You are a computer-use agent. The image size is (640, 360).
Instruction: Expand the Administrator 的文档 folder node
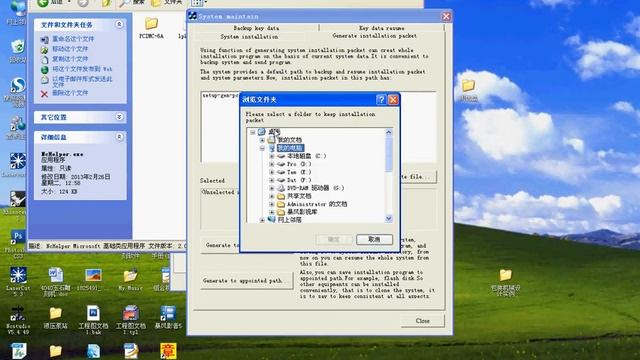[272, 204]
